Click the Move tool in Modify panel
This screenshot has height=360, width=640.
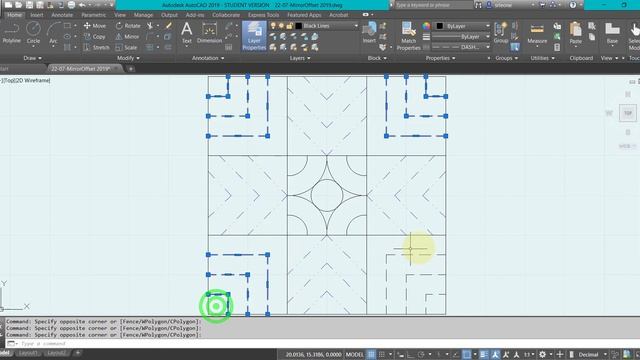(95, 26)
